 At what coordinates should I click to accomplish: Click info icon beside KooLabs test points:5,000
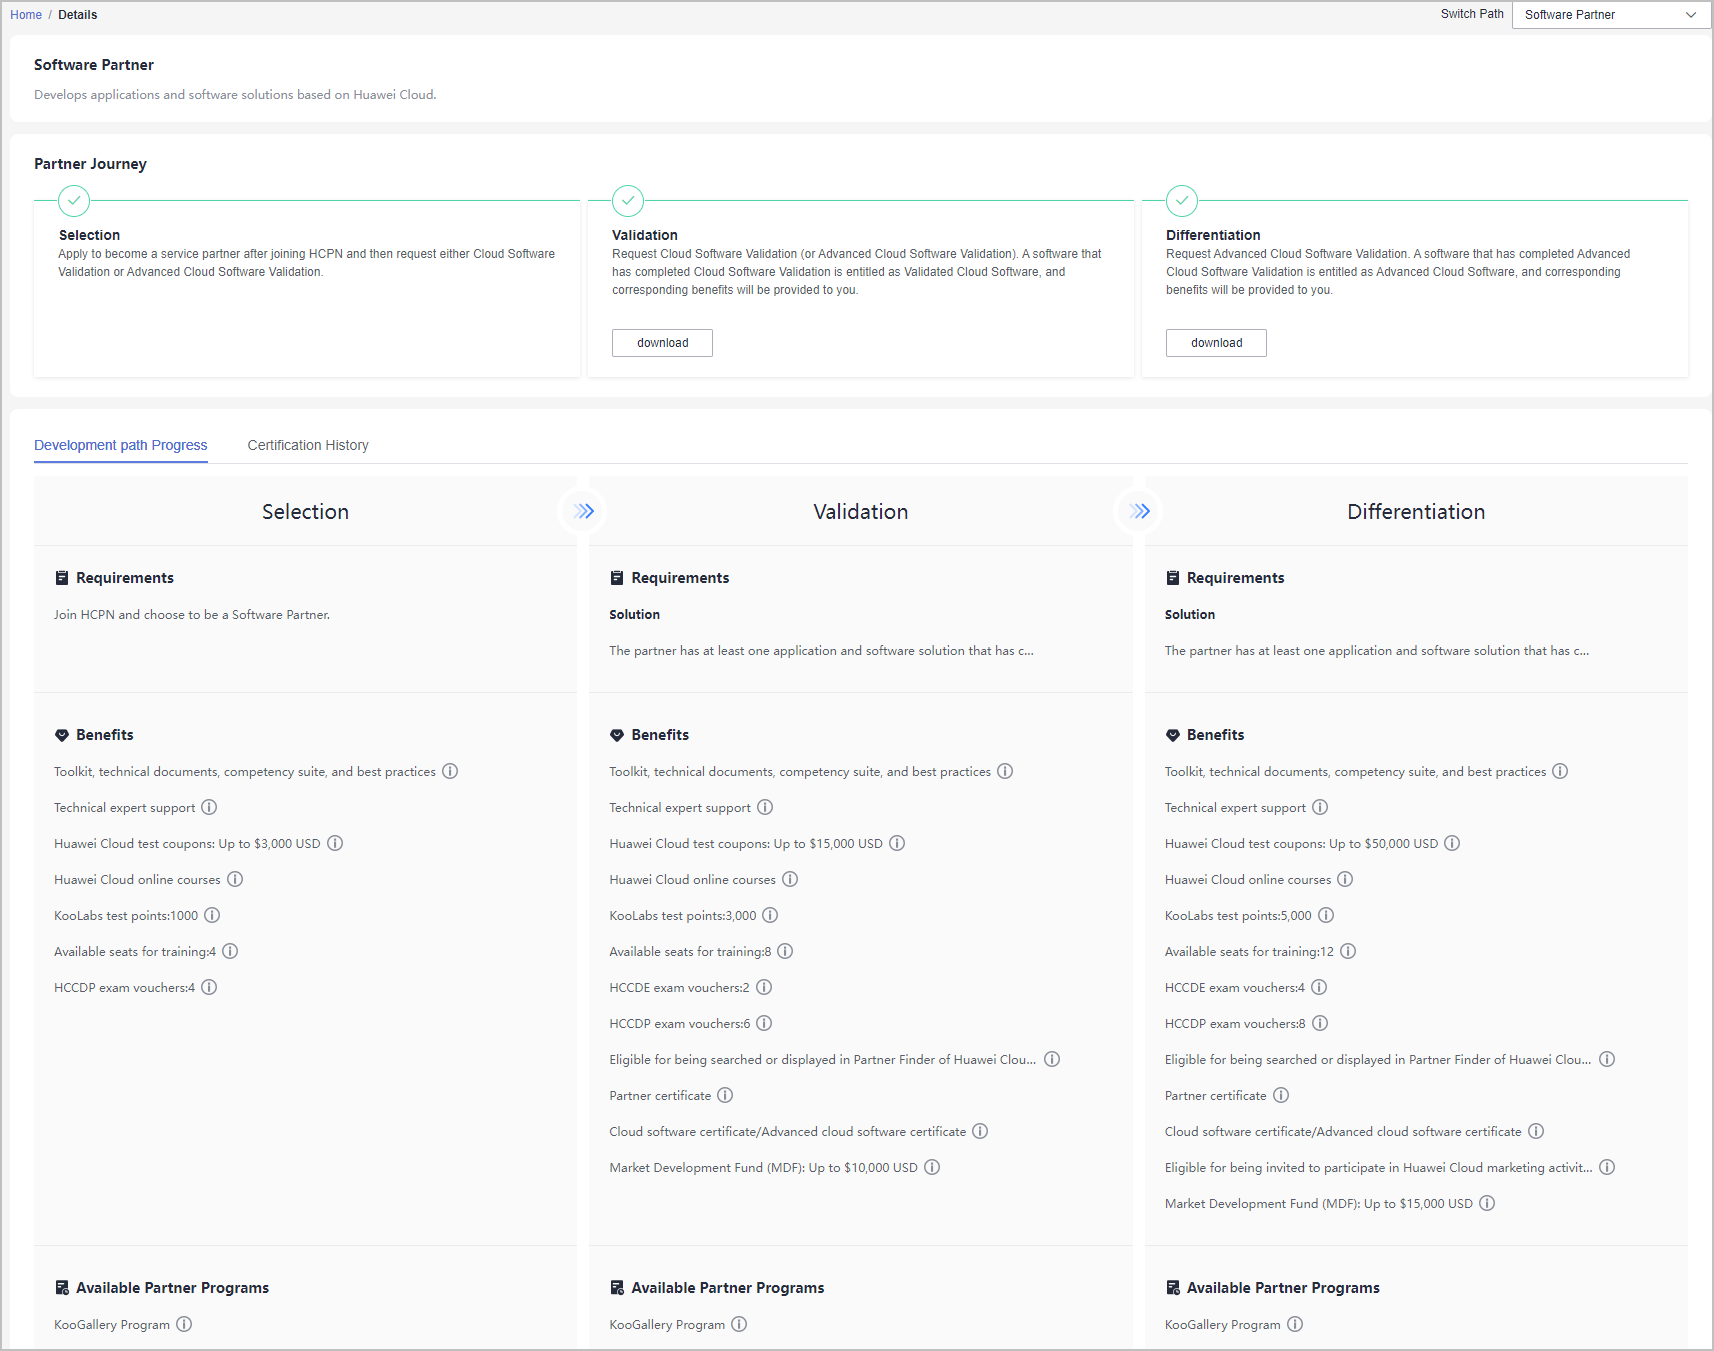pyautogui.click(x=1326, y=915)
